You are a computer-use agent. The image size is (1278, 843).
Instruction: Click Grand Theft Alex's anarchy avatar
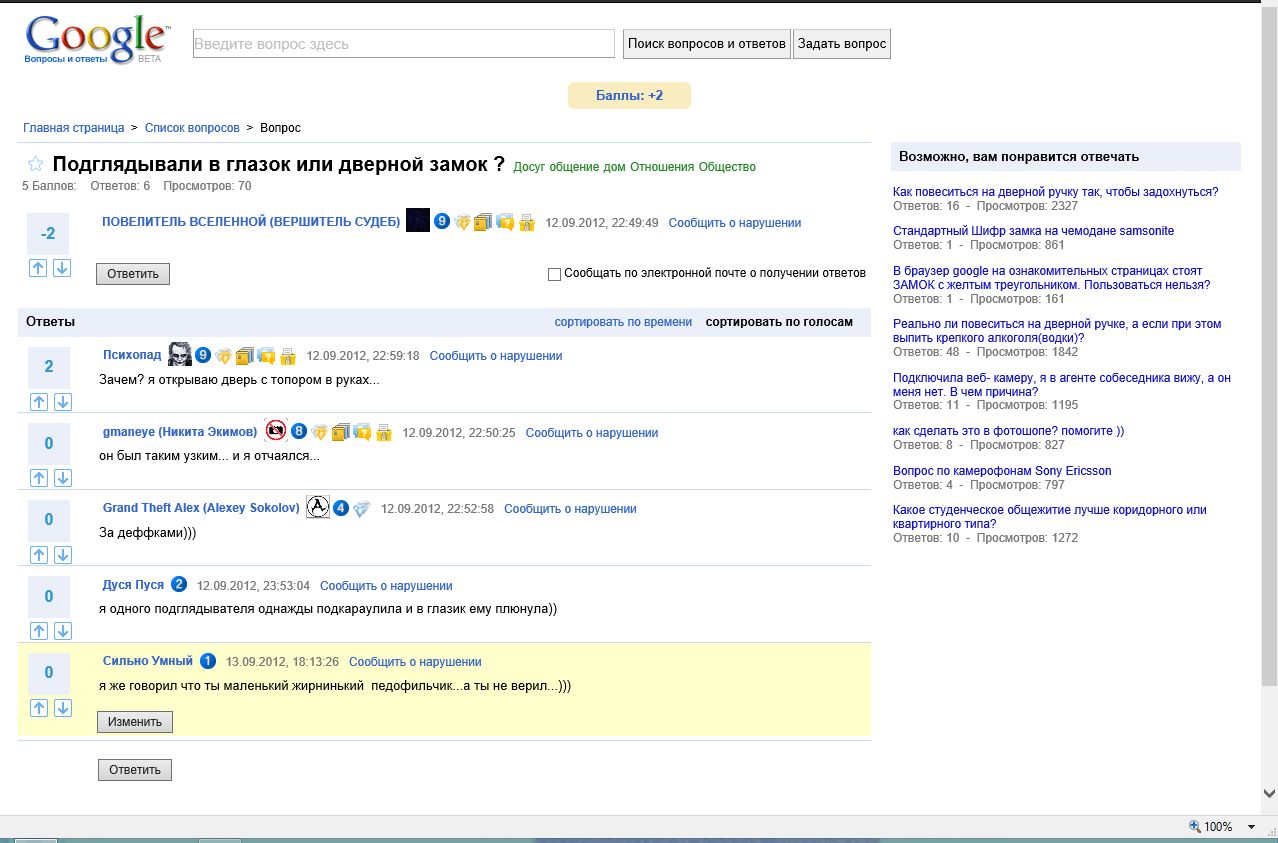pos(317,507)
